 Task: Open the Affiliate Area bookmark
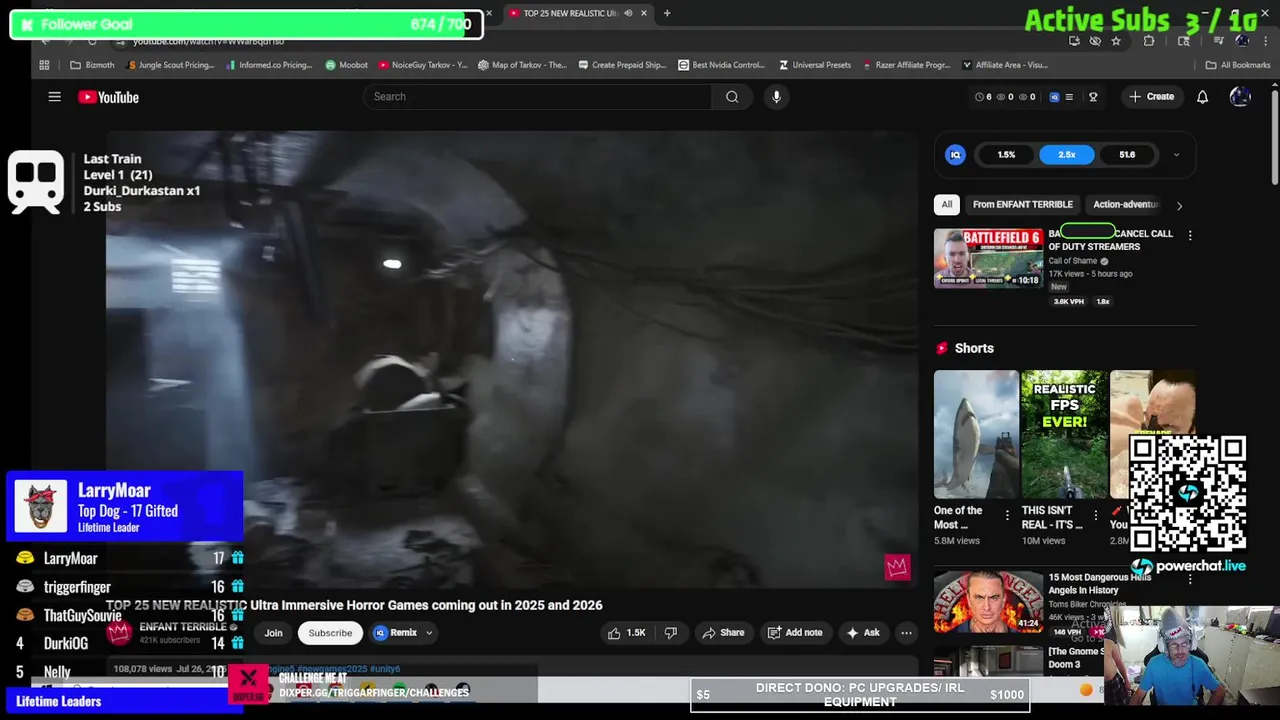tap(1004, 65)
